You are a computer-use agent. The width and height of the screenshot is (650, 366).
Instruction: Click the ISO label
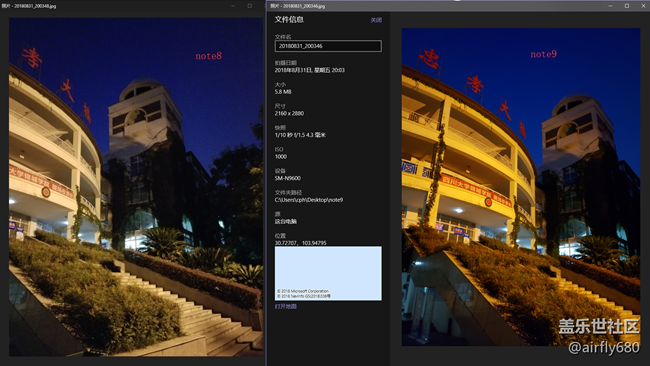tap(279, 149)
